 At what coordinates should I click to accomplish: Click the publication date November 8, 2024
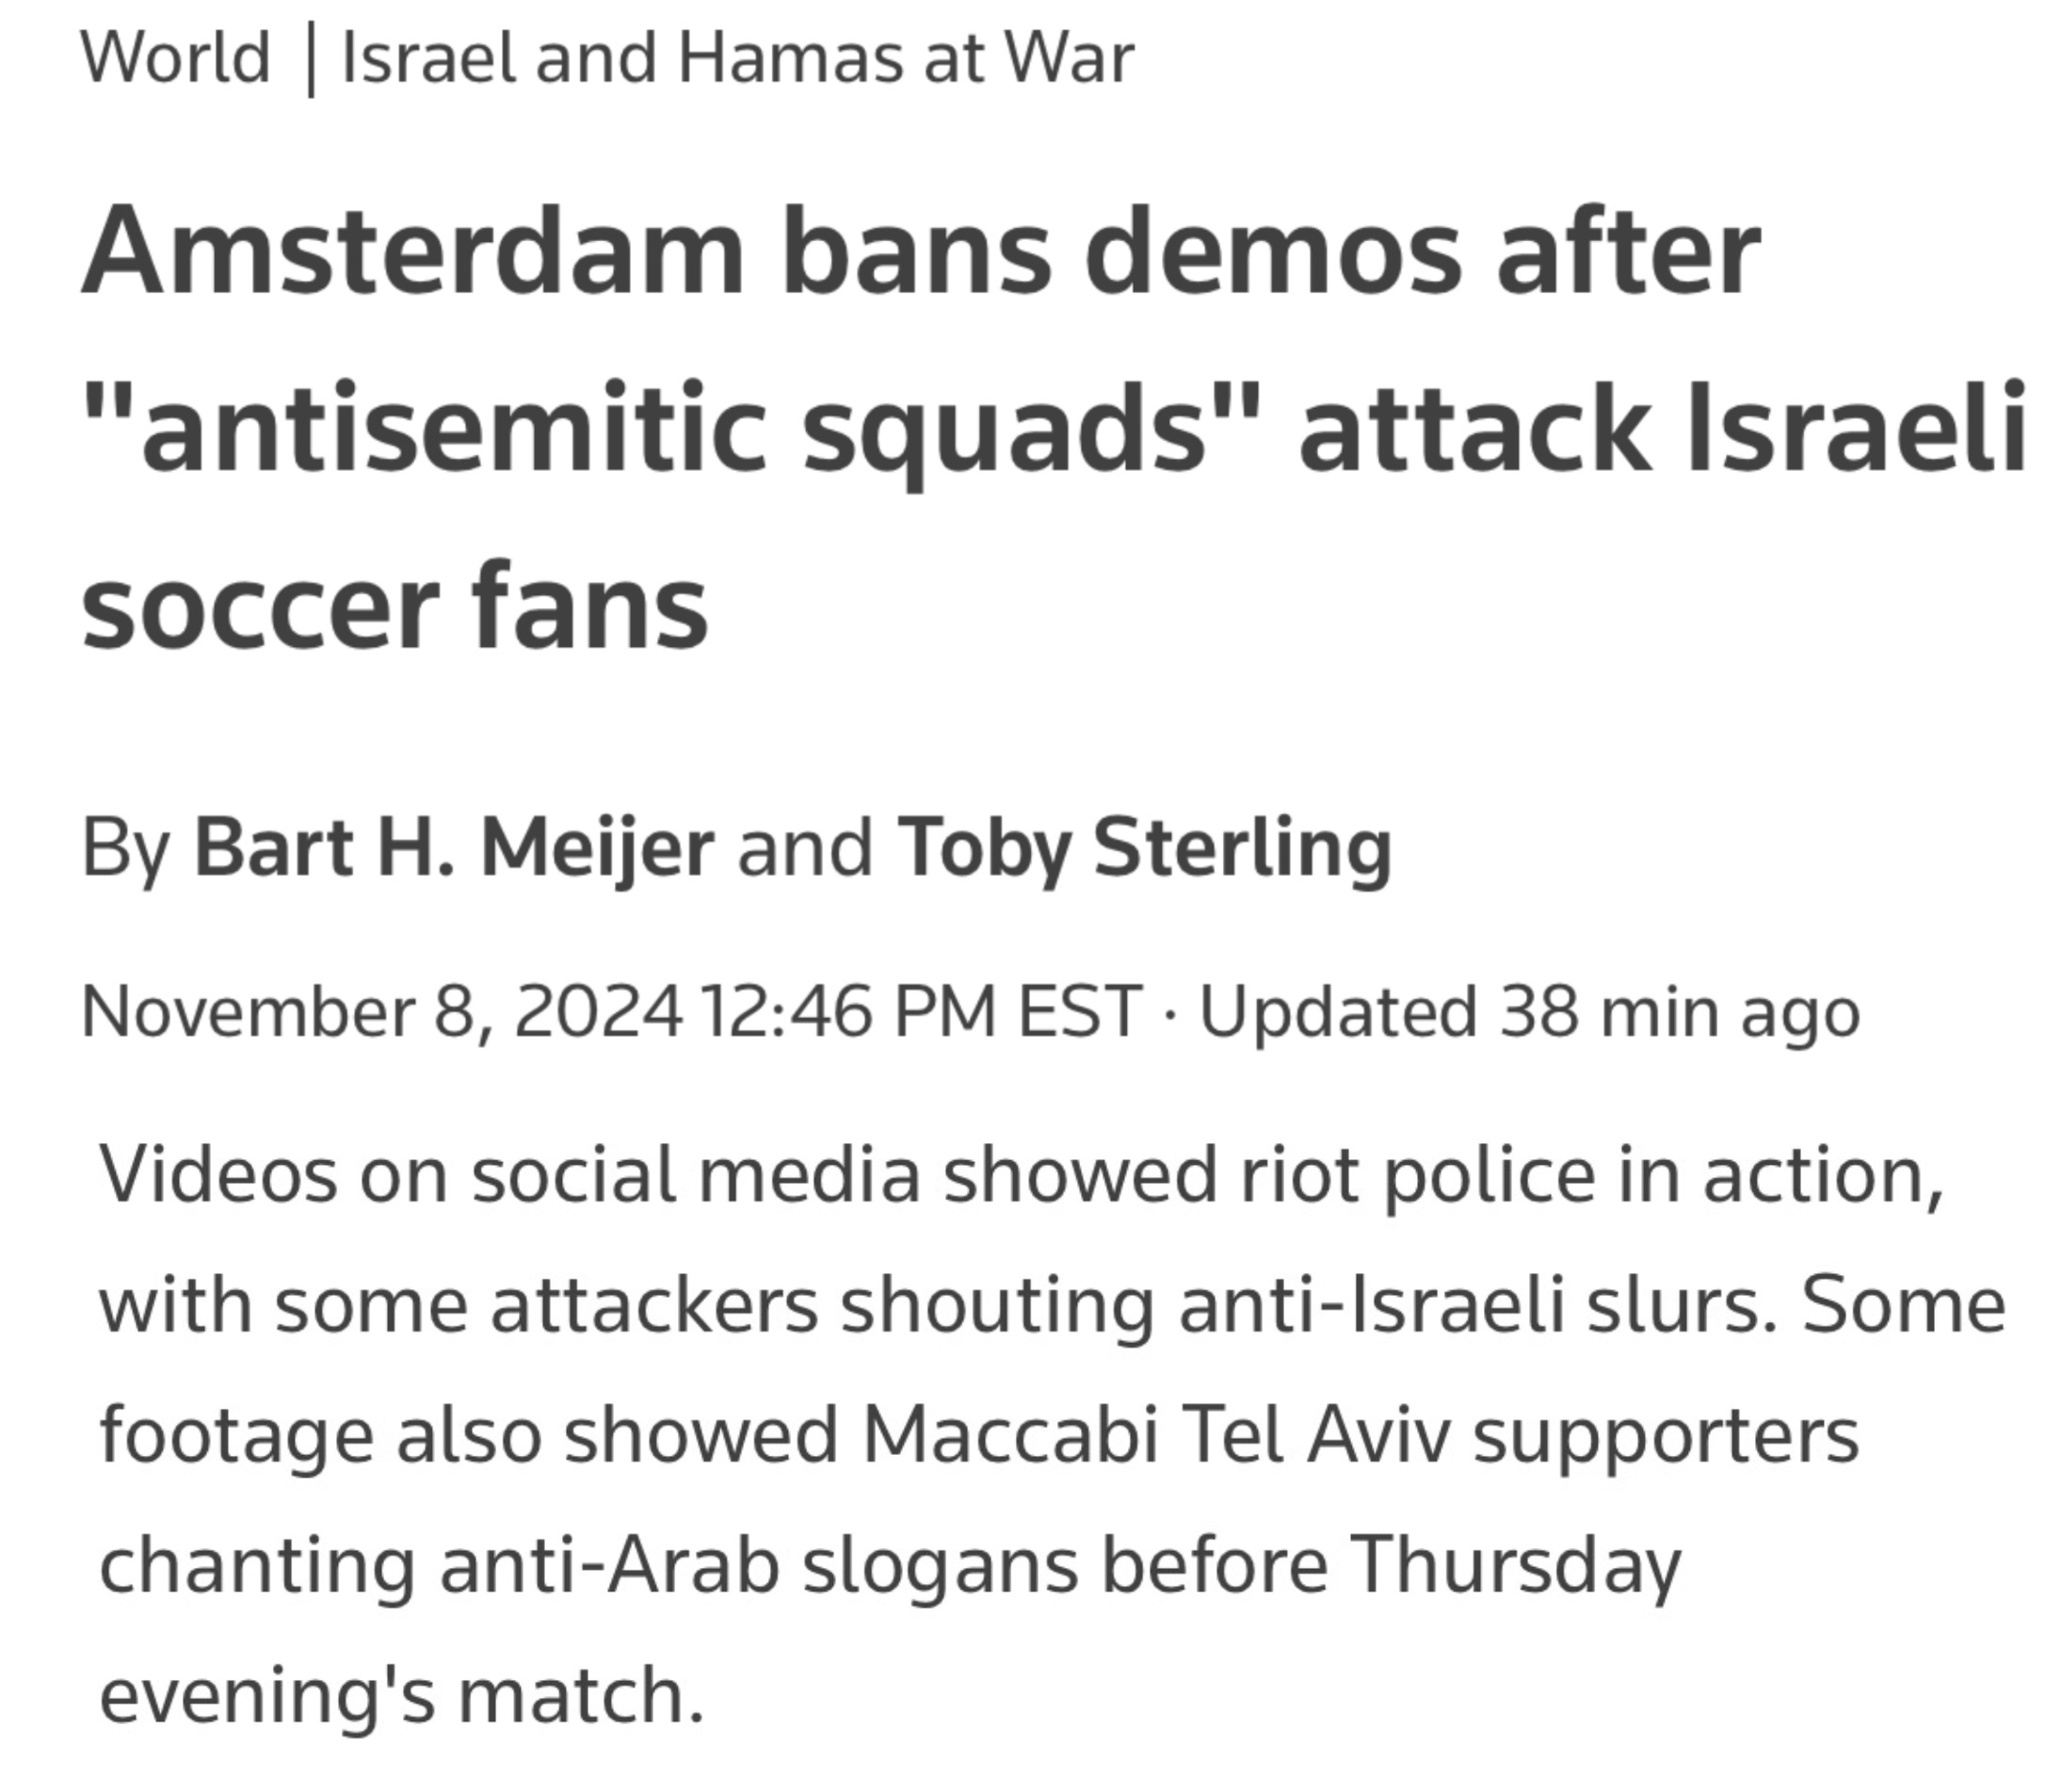(x=381, y=1011)
